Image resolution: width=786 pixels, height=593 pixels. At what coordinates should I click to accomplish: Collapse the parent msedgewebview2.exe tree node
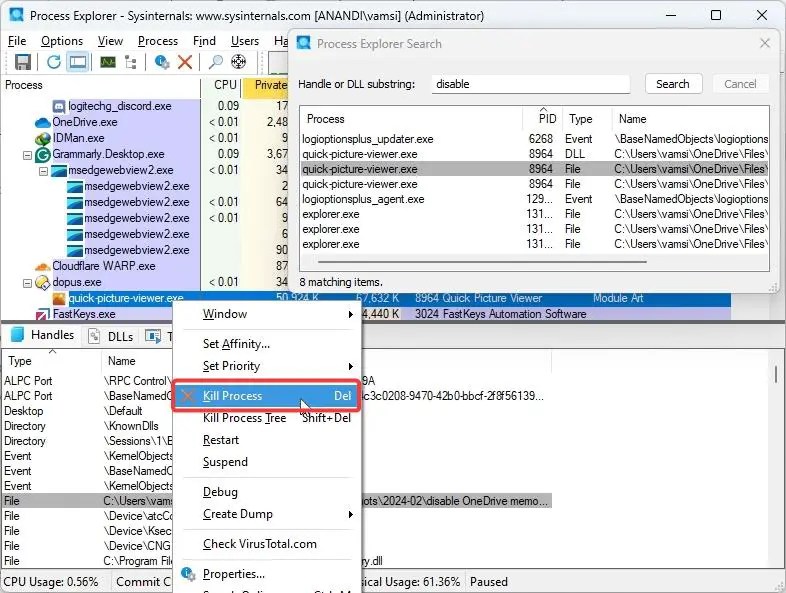pyautogui.click(x=44, y=171)
